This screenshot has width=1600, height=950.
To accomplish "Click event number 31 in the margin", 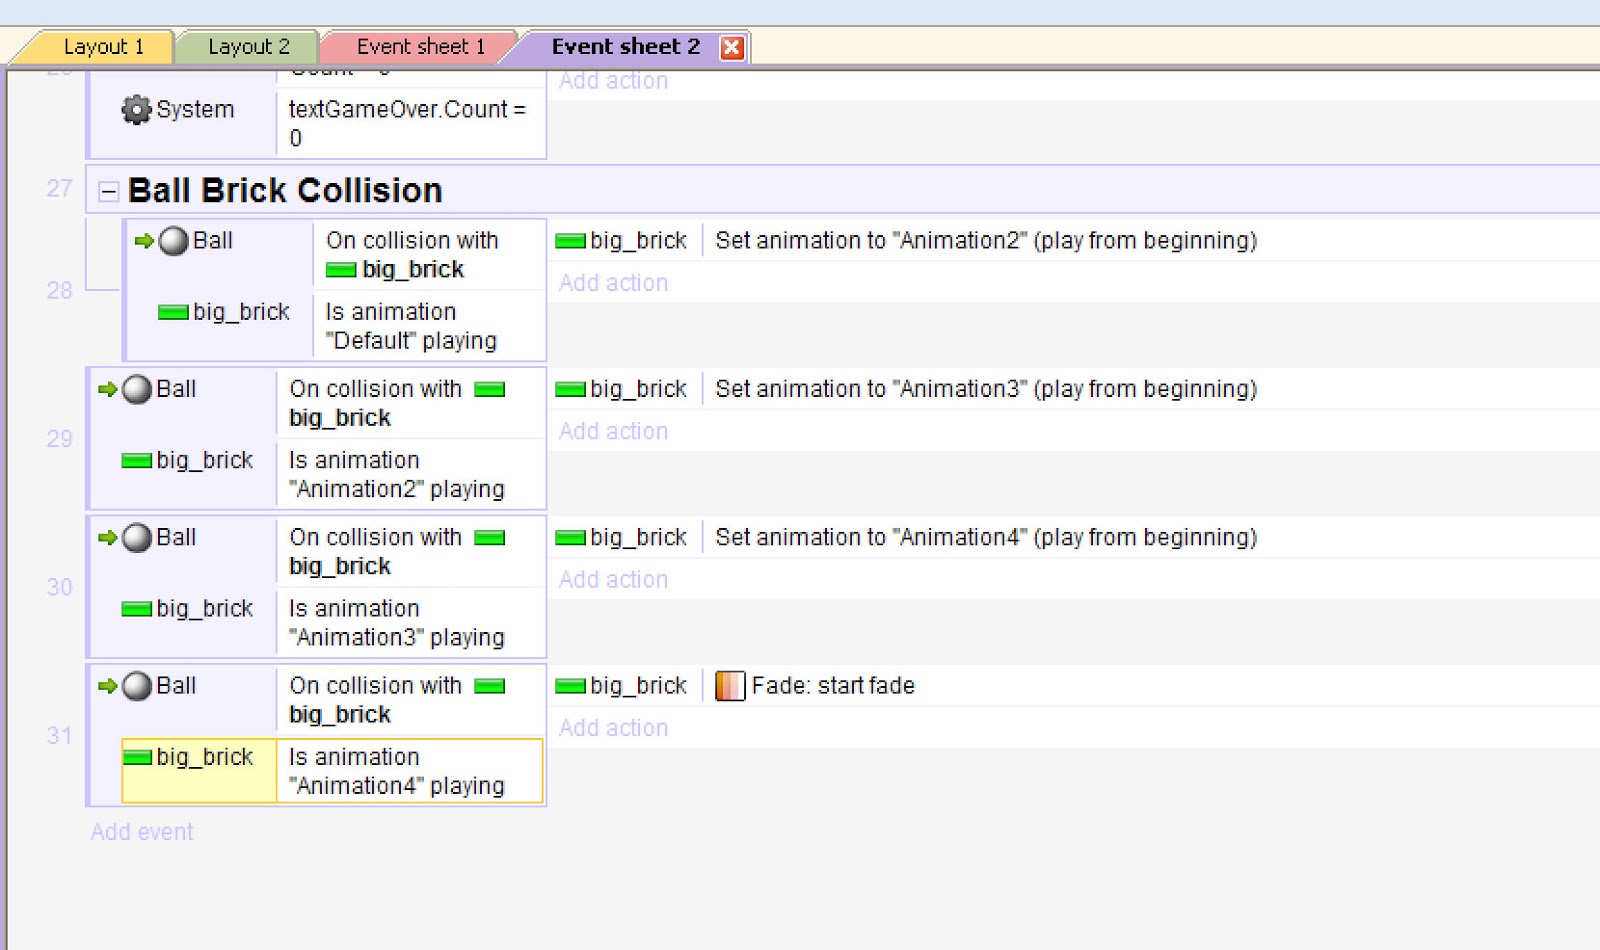I will point(59,736).
